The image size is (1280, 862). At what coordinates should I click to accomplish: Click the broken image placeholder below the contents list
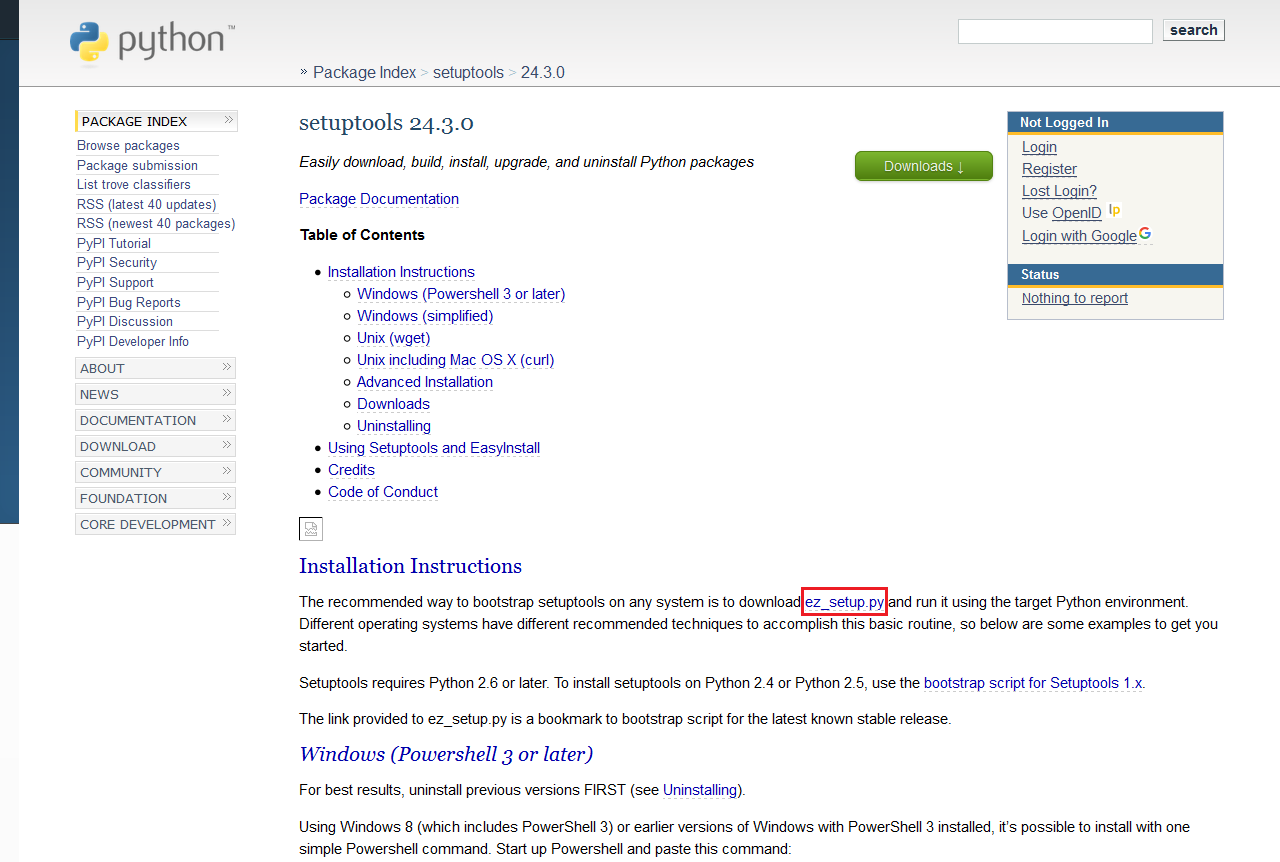pos(310,528)
